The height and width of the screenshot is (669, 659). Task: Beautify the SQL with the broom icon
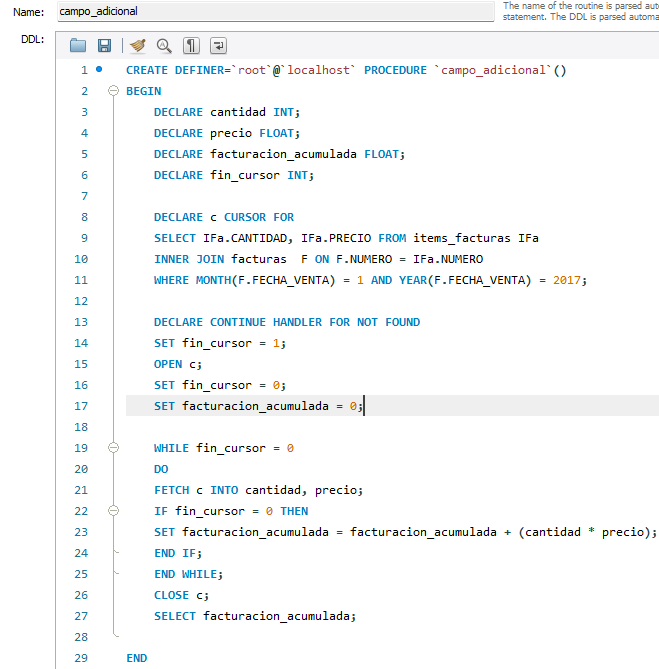pos(137,46)
